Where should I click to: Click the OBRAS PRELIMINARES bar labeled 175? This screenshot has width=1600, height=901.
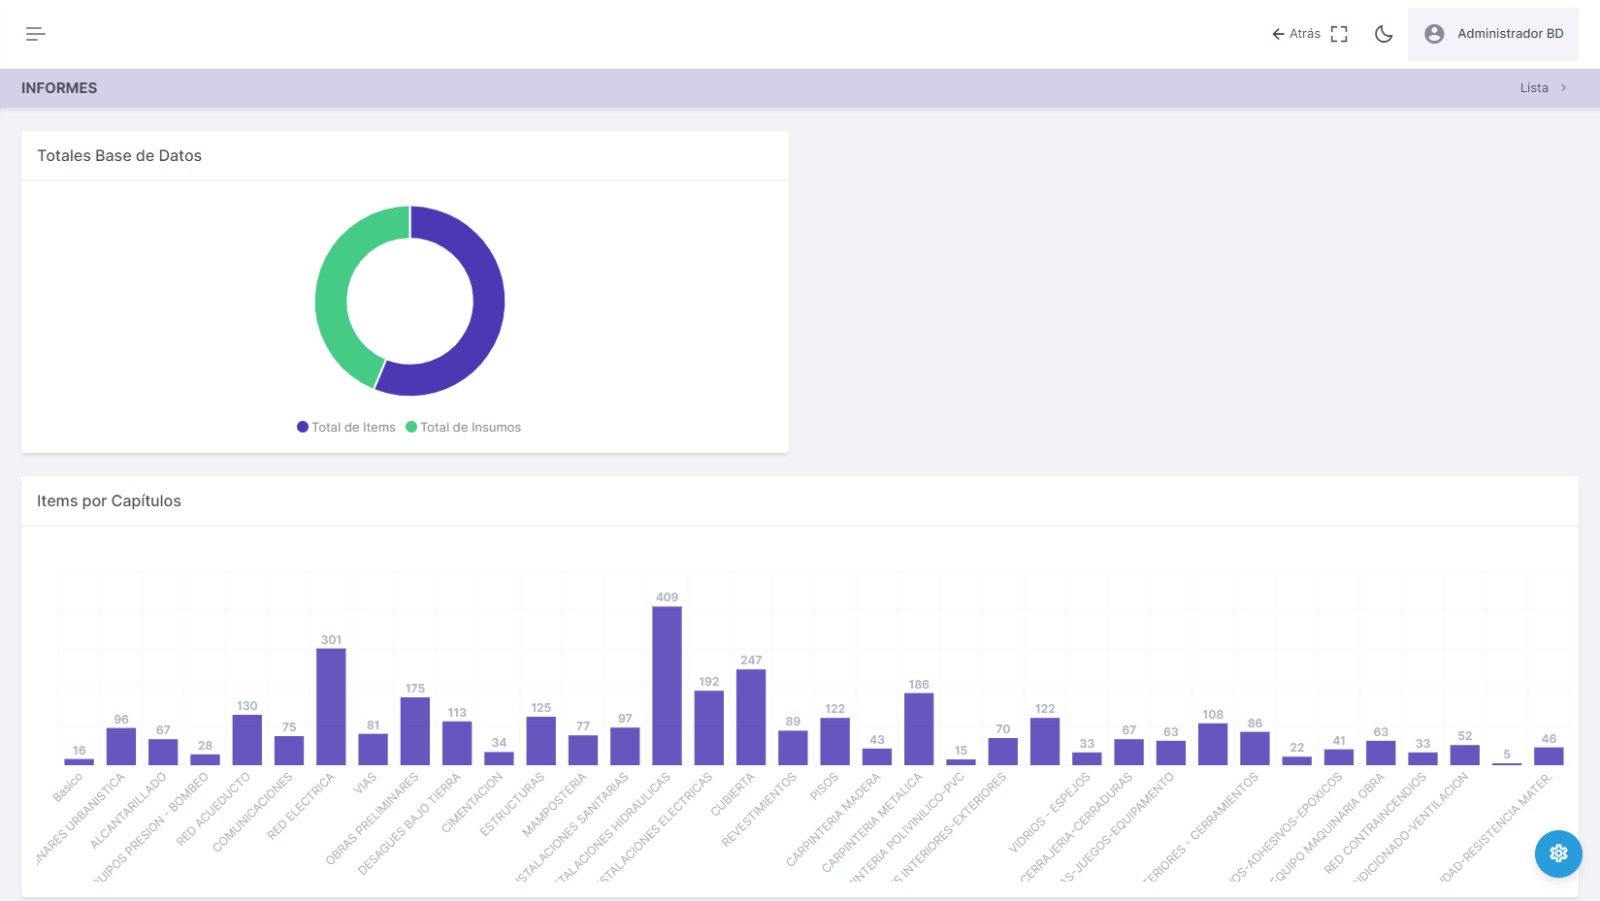pos(415,731)
